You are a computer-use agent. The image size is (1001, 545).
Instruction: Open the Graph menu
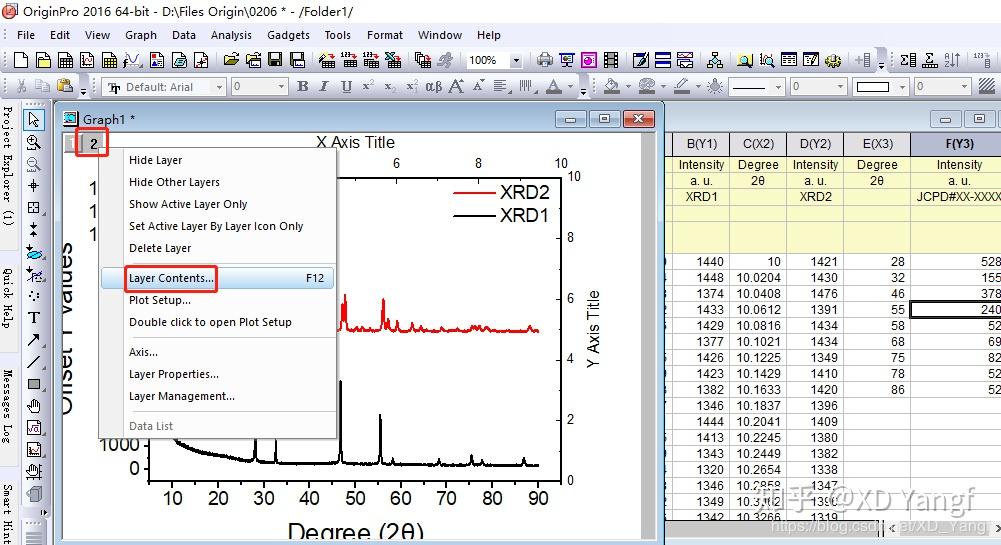point(140,35)
